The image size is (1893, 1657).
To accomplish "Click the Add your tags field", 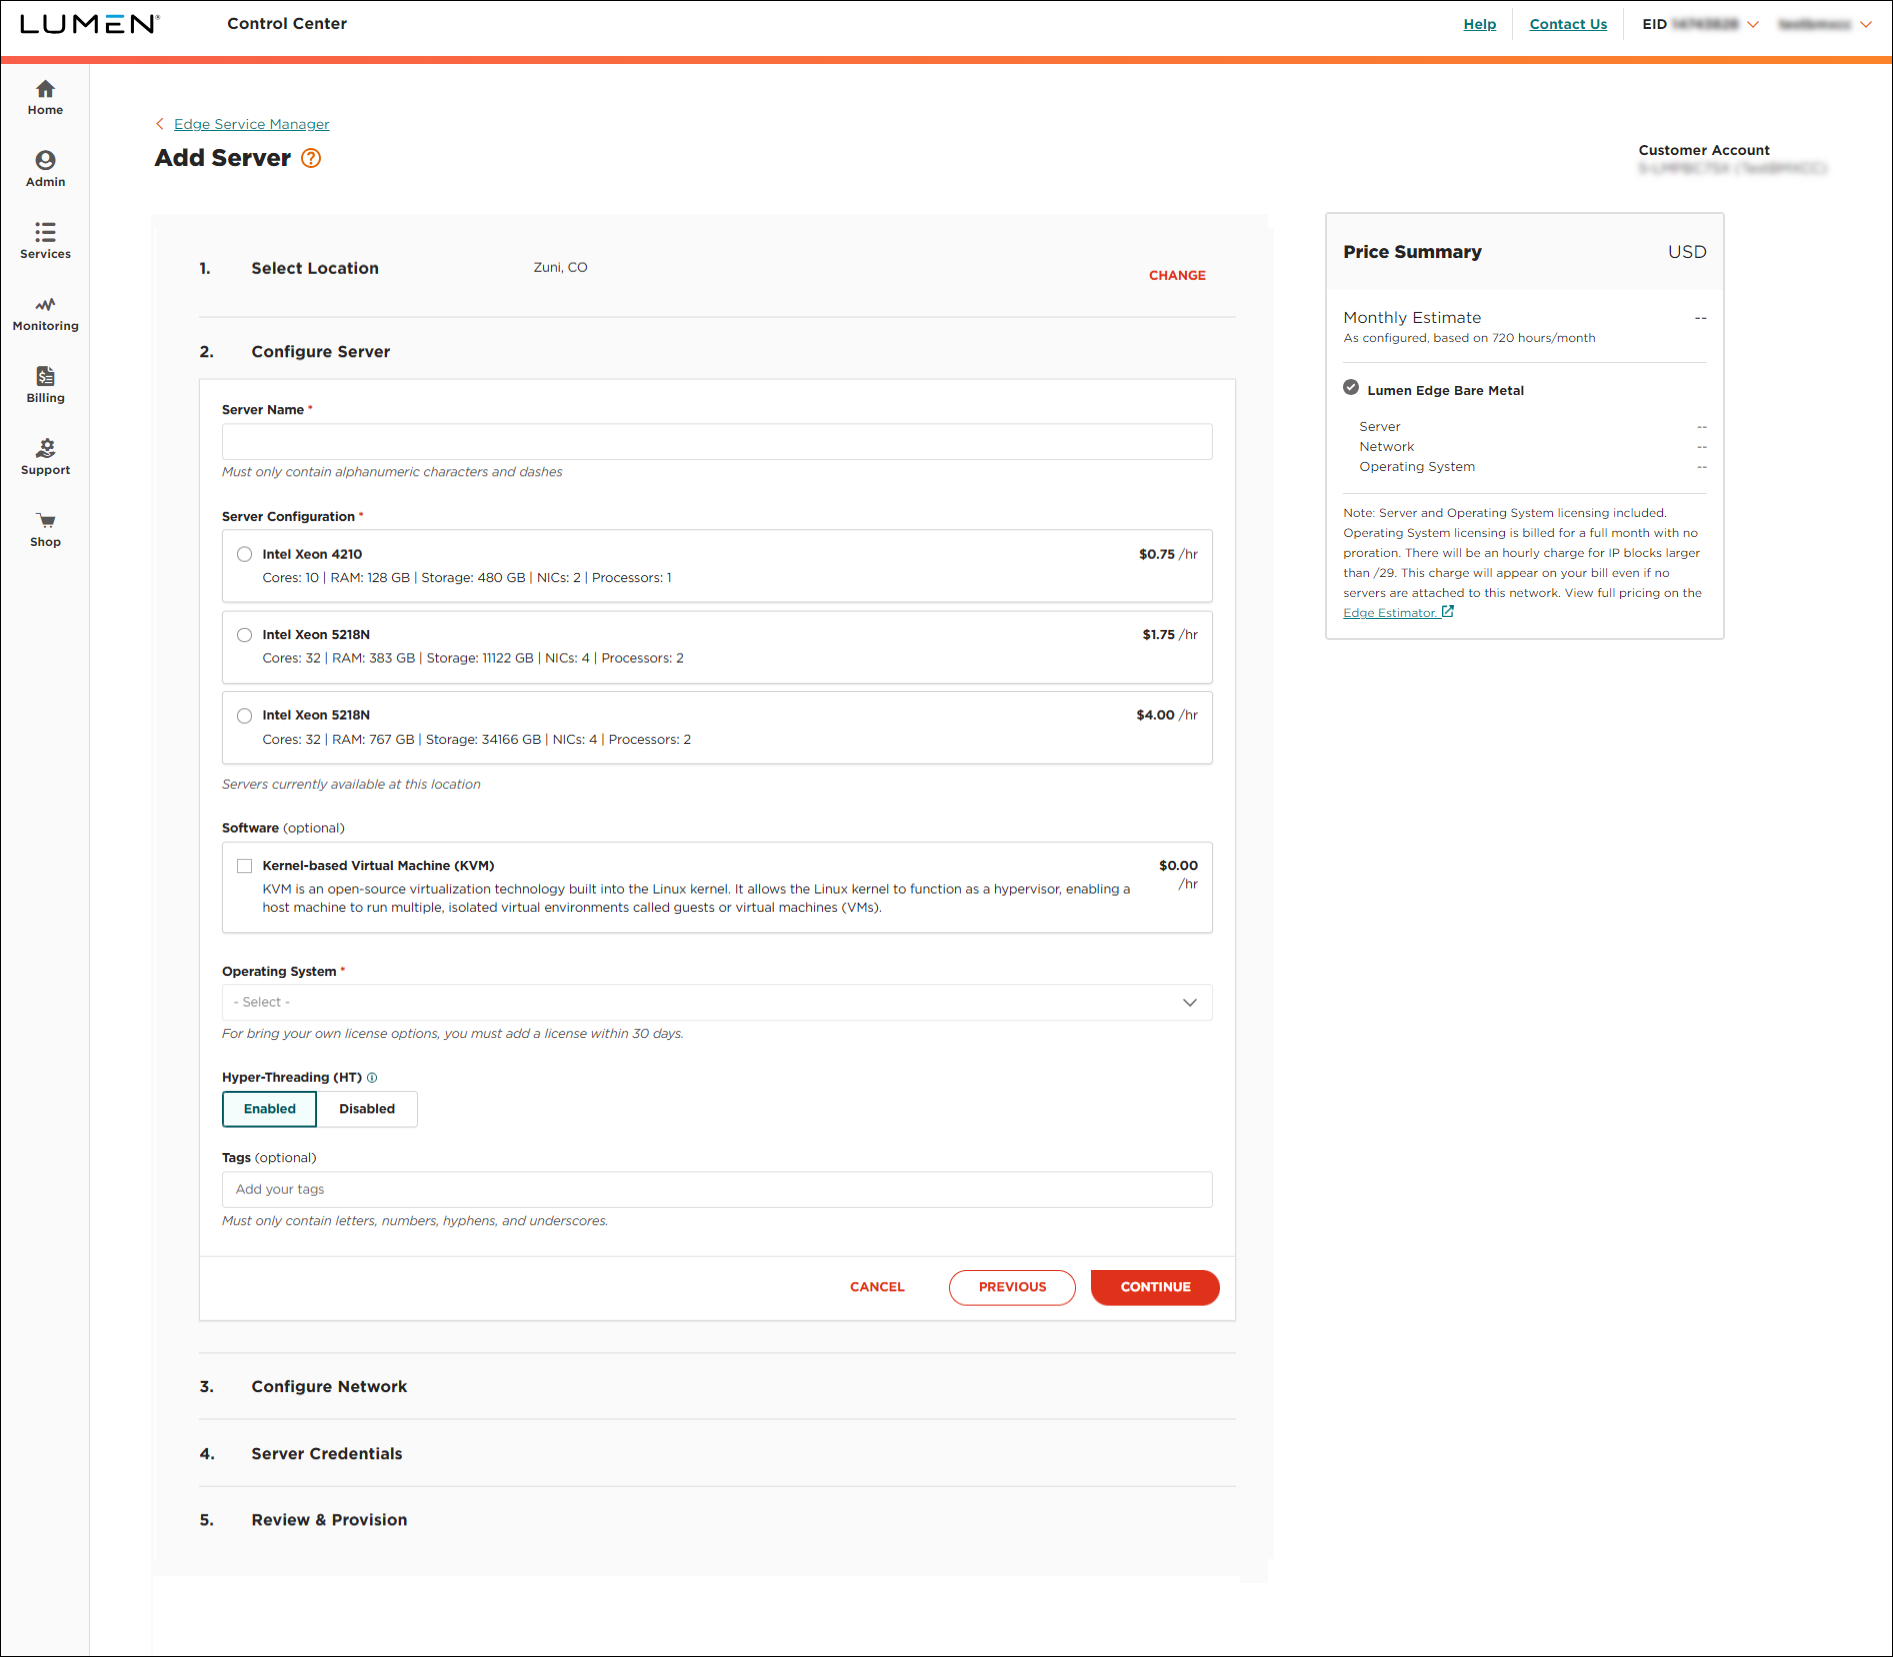I will pyautogui.click(x=717, y=1189).
